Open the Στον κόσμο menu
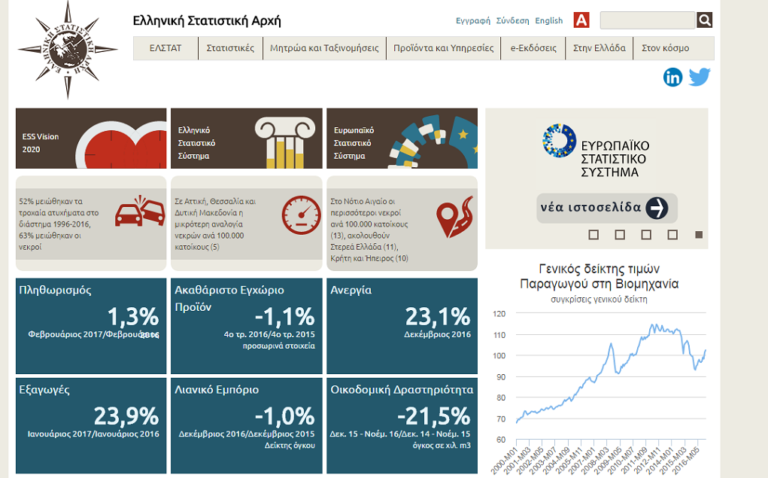Screen dimensions: 768x478 [x=665, y=48]
